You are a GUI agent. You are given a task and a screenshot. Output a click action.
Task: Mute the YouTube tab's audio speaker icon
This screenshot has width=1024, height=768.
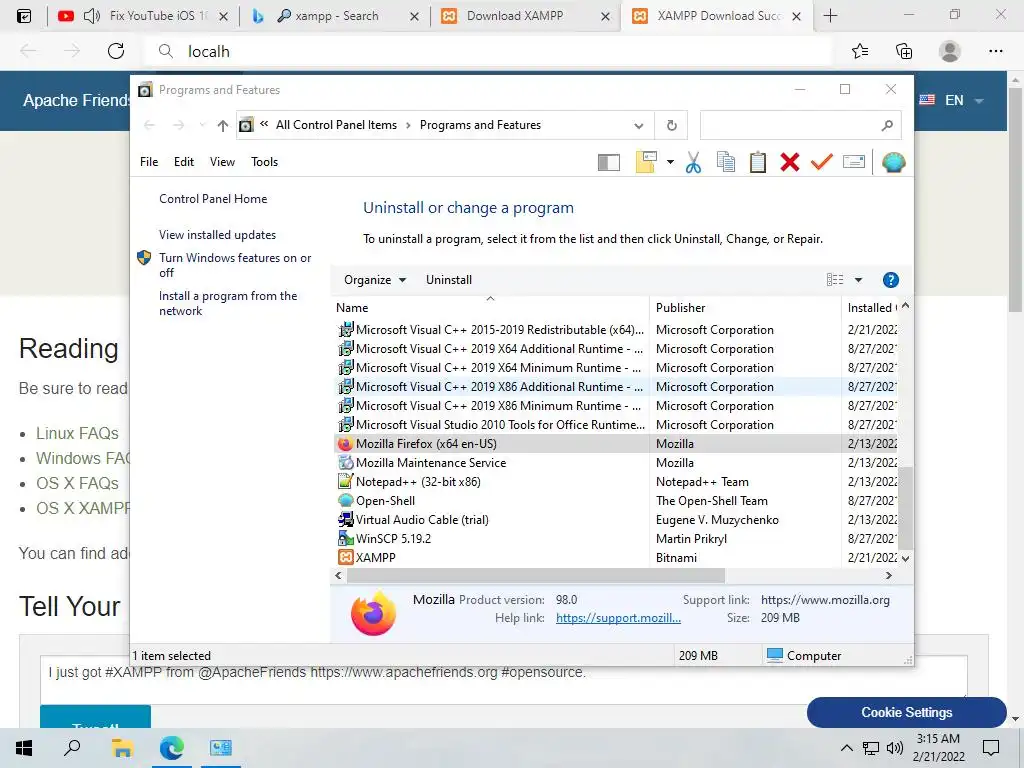92,16
